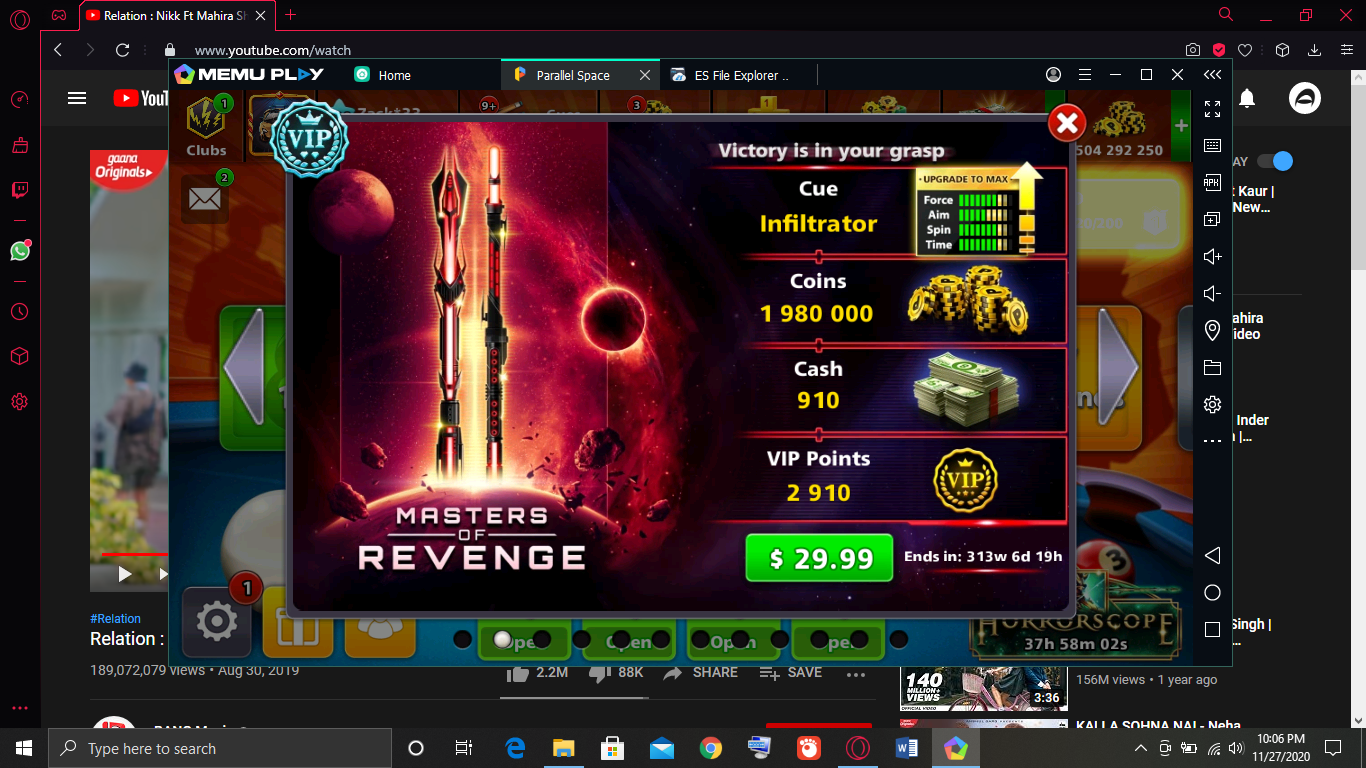This screenshot has width=1366, height=768.
Task: Open Twitch in the Opera sidebar
Action: pyautogui.click(x=20, y=190)
